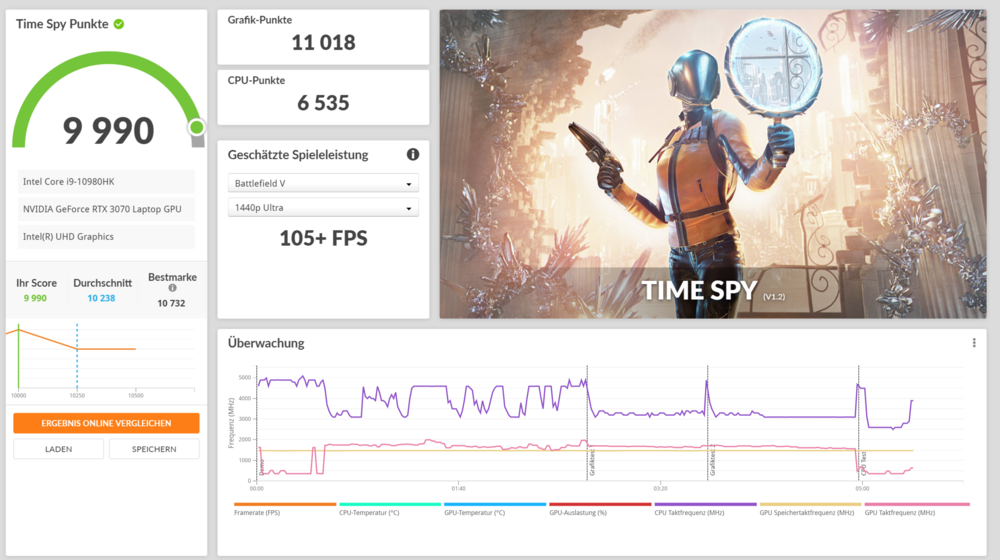1000x560 pixels.
Task: Click the 03:20 timeline label on the chart
Action: coord(660,489)
